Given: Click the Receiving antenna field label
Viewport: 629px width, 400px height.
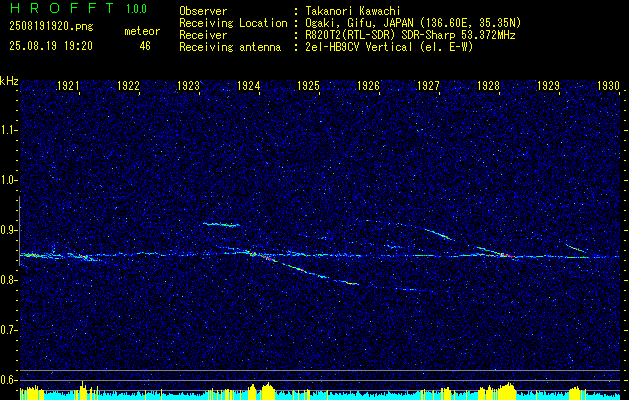Looking at the screenshot, I should pos(230,47).
